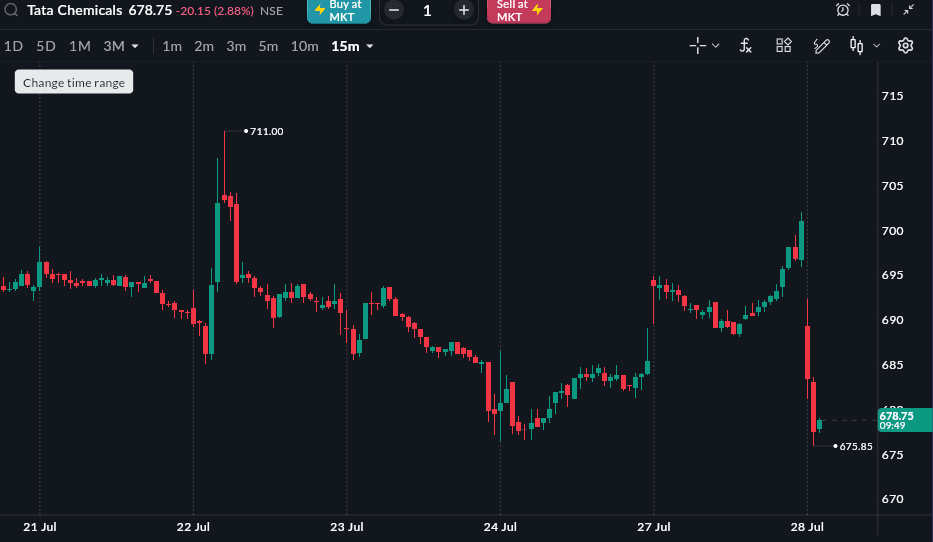
Task: Select the 3M time range
Action: tap(114, 46)
